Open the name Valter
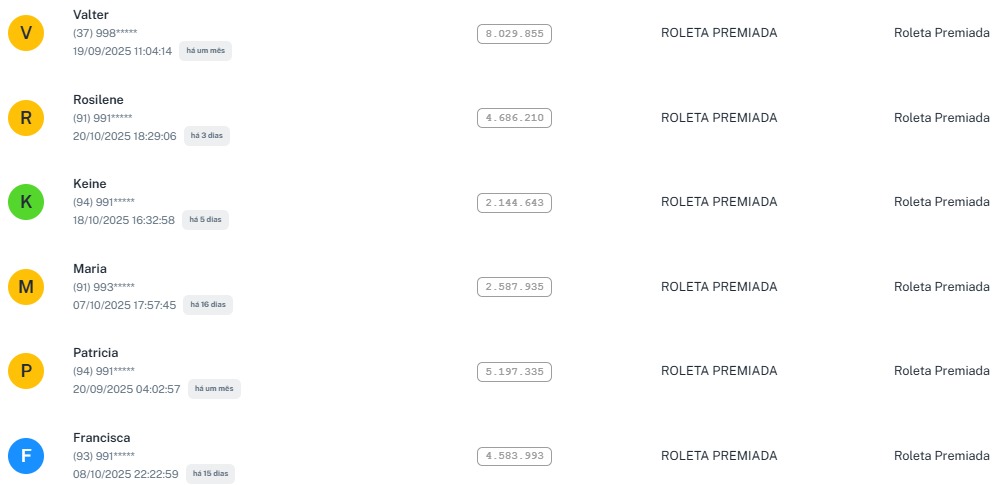This screenshot has width=1007, height=485. coord(91,15)
